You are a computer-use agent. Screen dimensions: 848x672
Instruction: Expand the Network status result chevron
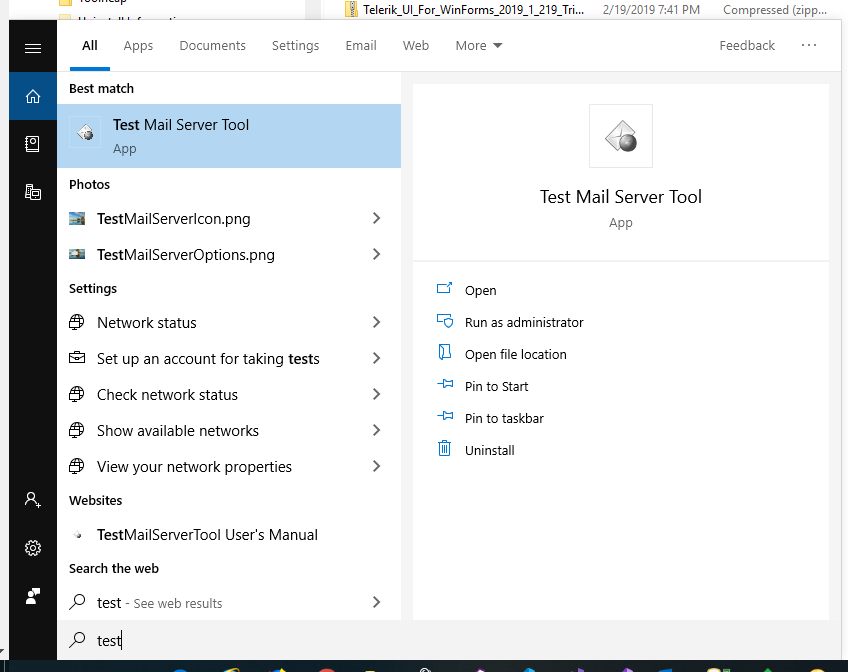click(376, 323)
